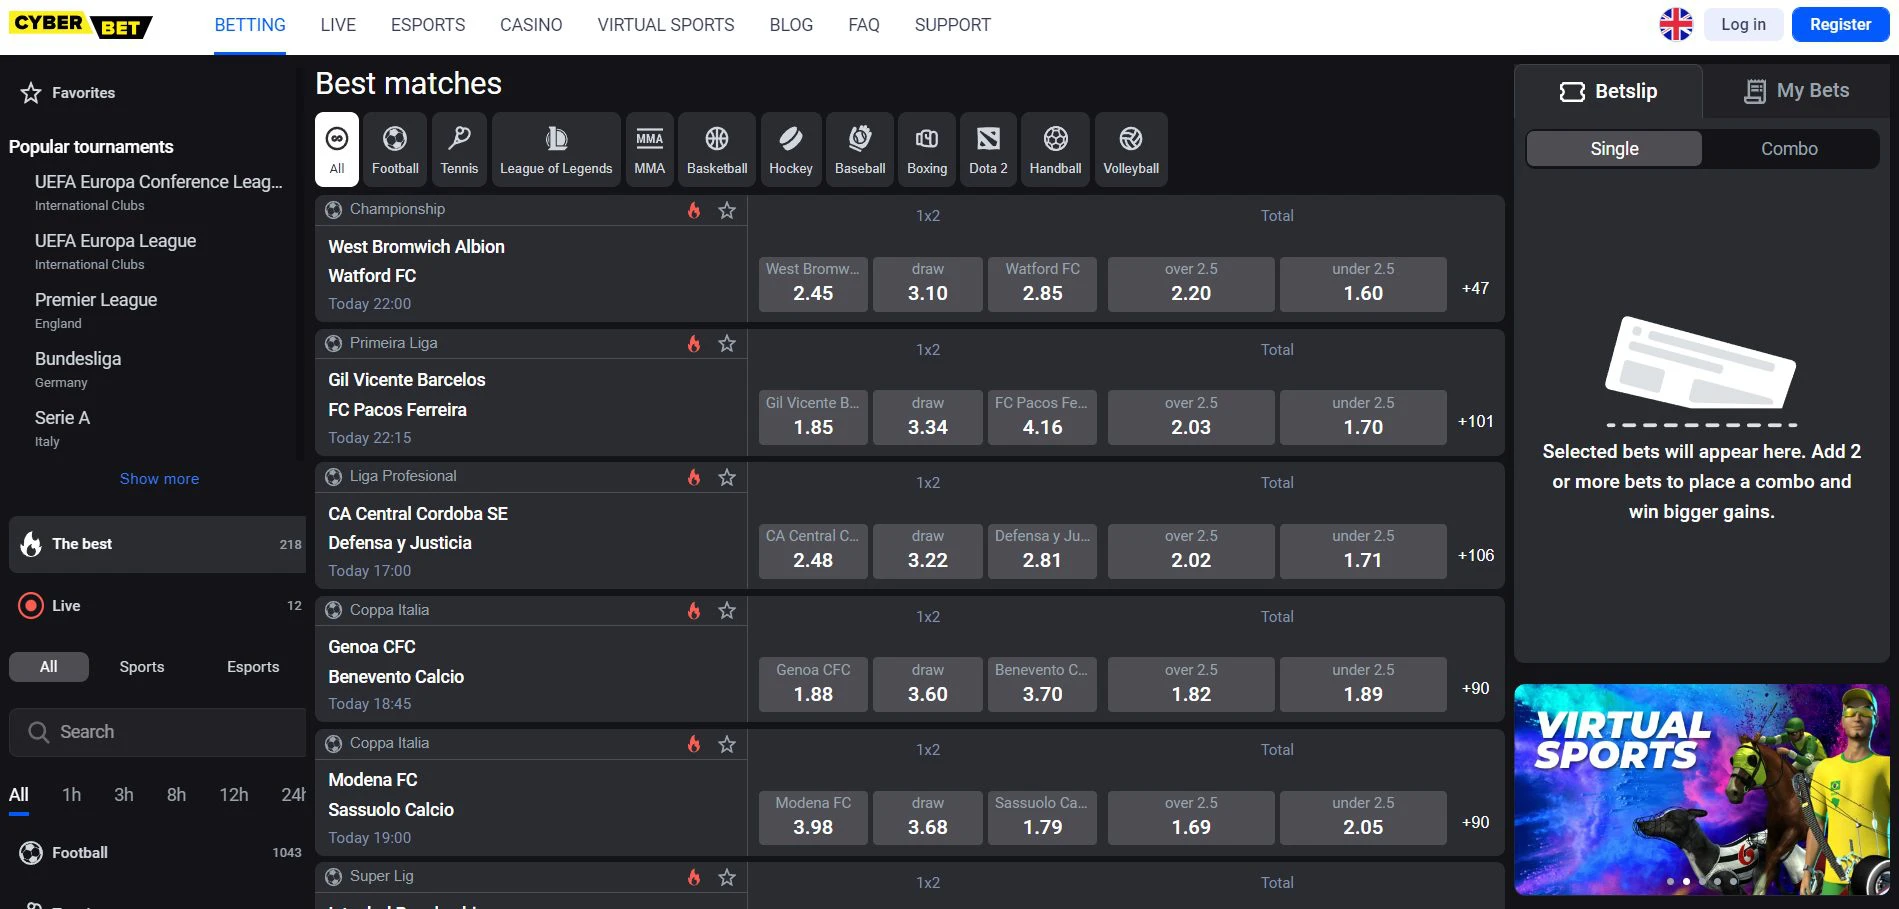Bet on draw 3.34 for Gil Vicente match
Viewport: 1899px width, 909px height.
[928, 417]
